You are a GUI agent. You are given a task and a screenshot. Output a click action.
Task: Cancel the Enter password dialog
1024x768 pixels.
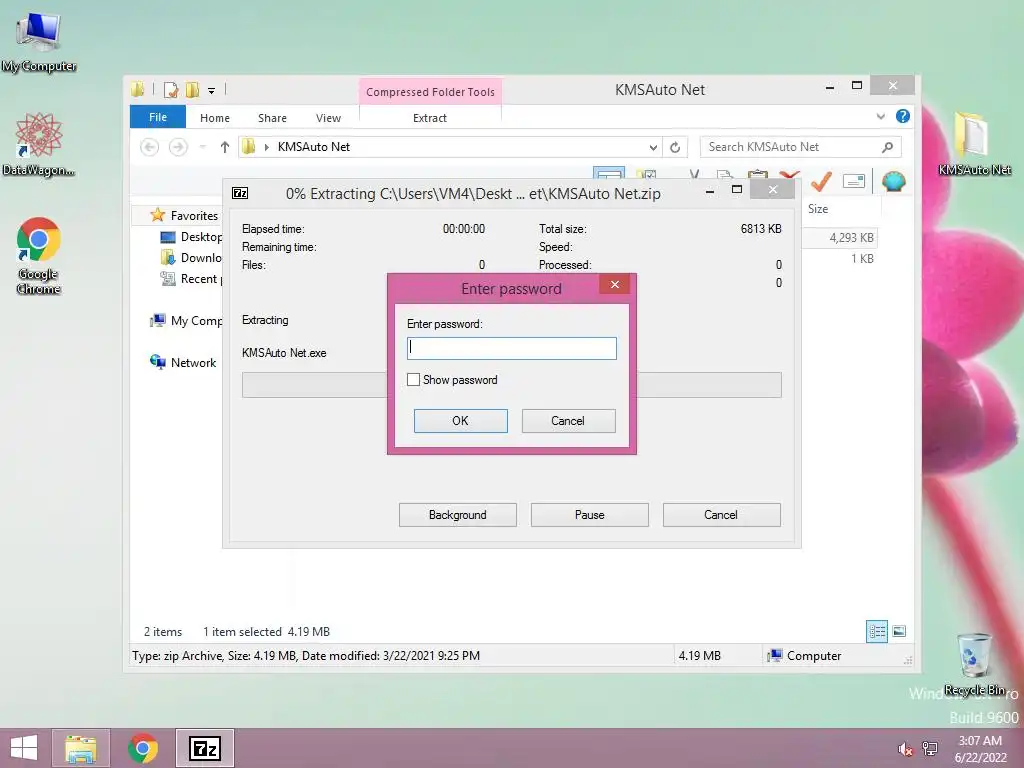[x=568, y=421]
